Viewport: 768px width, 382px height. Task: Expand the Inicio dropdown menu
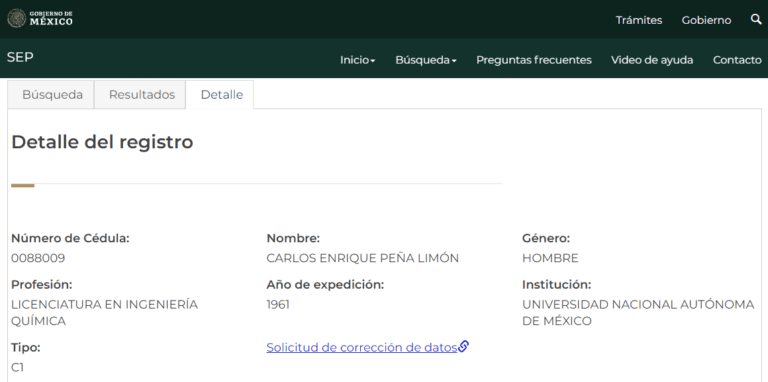point(358,60)
